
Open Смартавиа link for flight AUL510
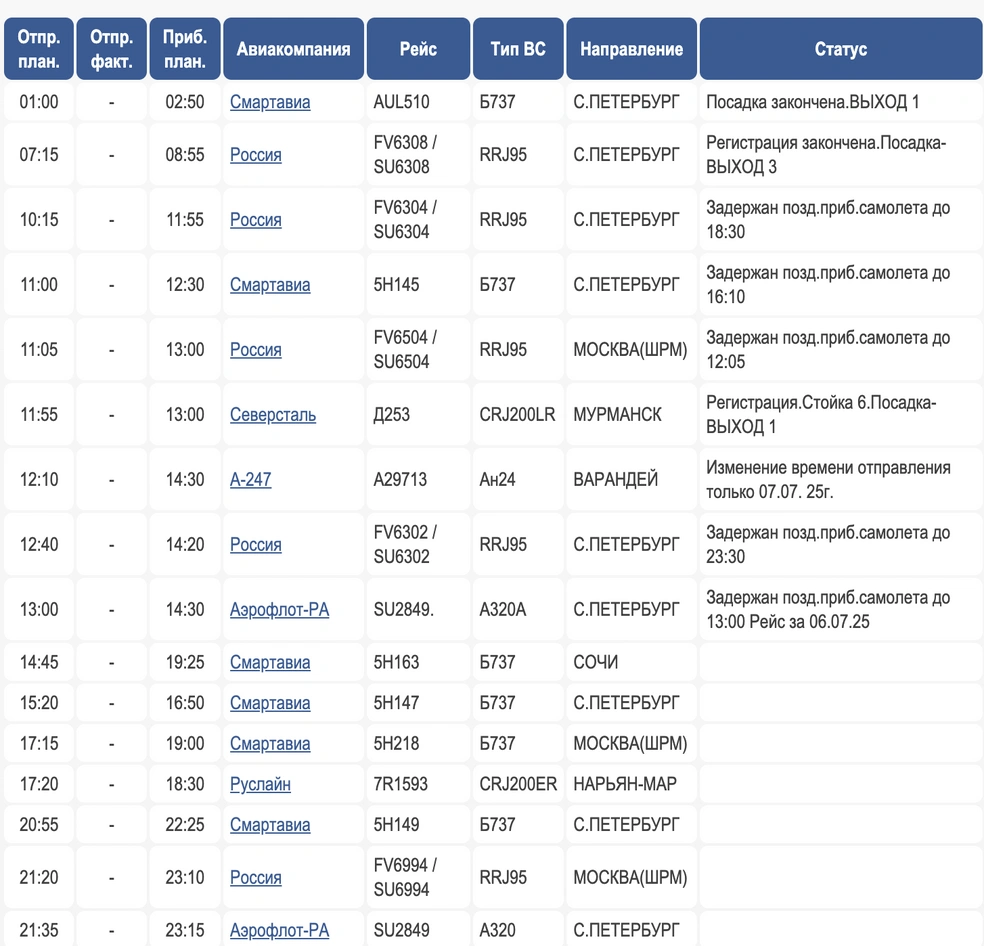coord(270,102)
